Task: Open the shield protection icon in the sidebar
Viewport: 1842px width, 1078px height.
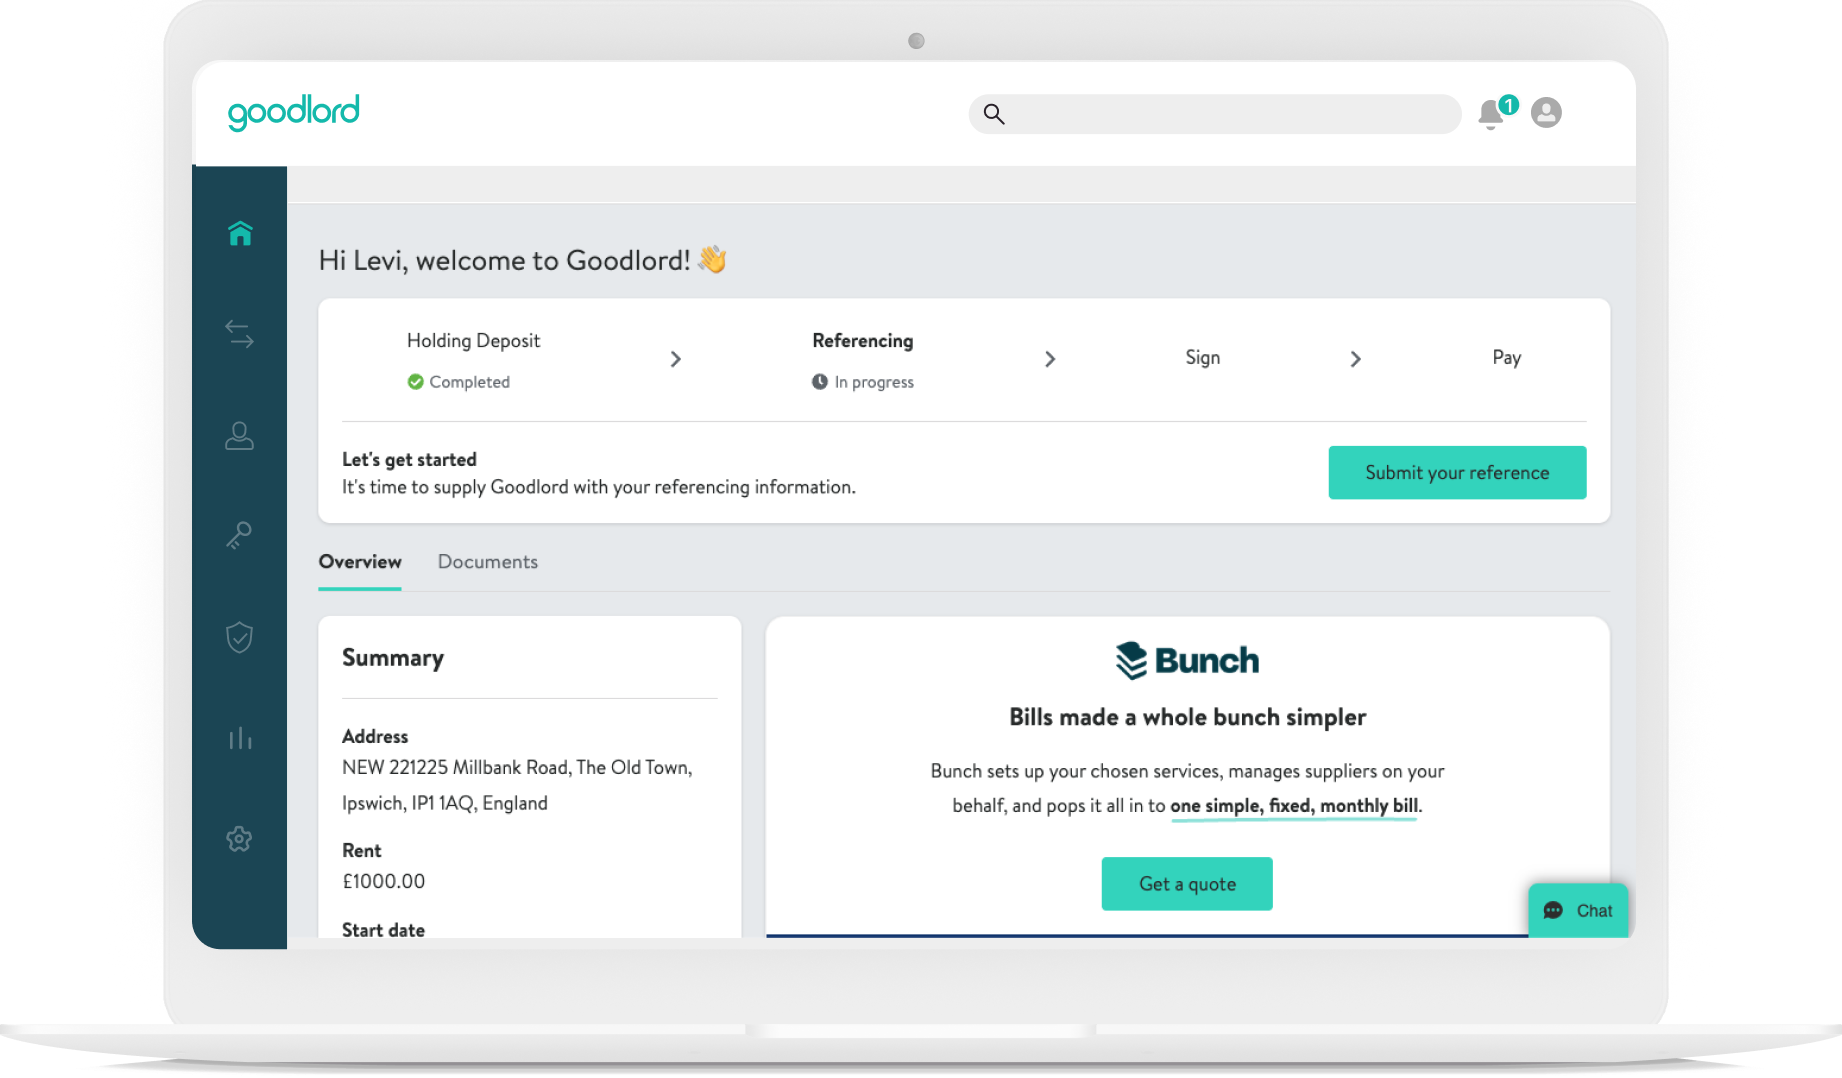Action: (240, 637)
